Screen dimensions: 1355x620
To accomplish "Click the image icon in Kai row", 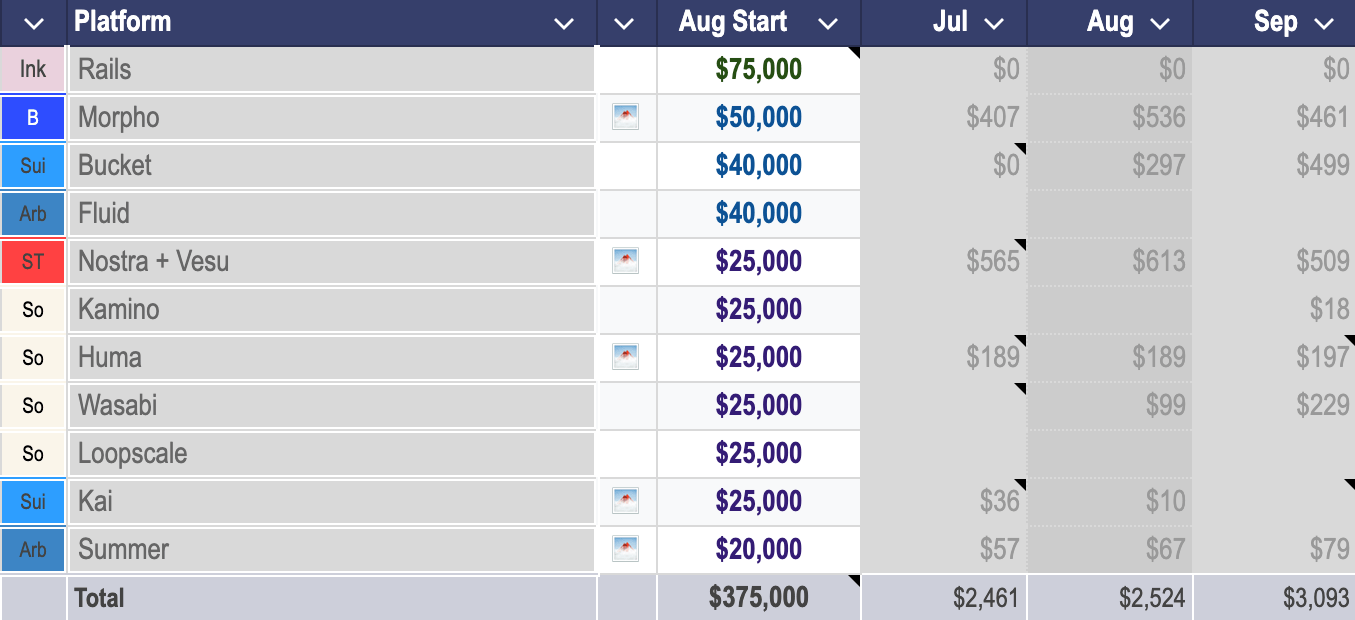I will (626, 501).
